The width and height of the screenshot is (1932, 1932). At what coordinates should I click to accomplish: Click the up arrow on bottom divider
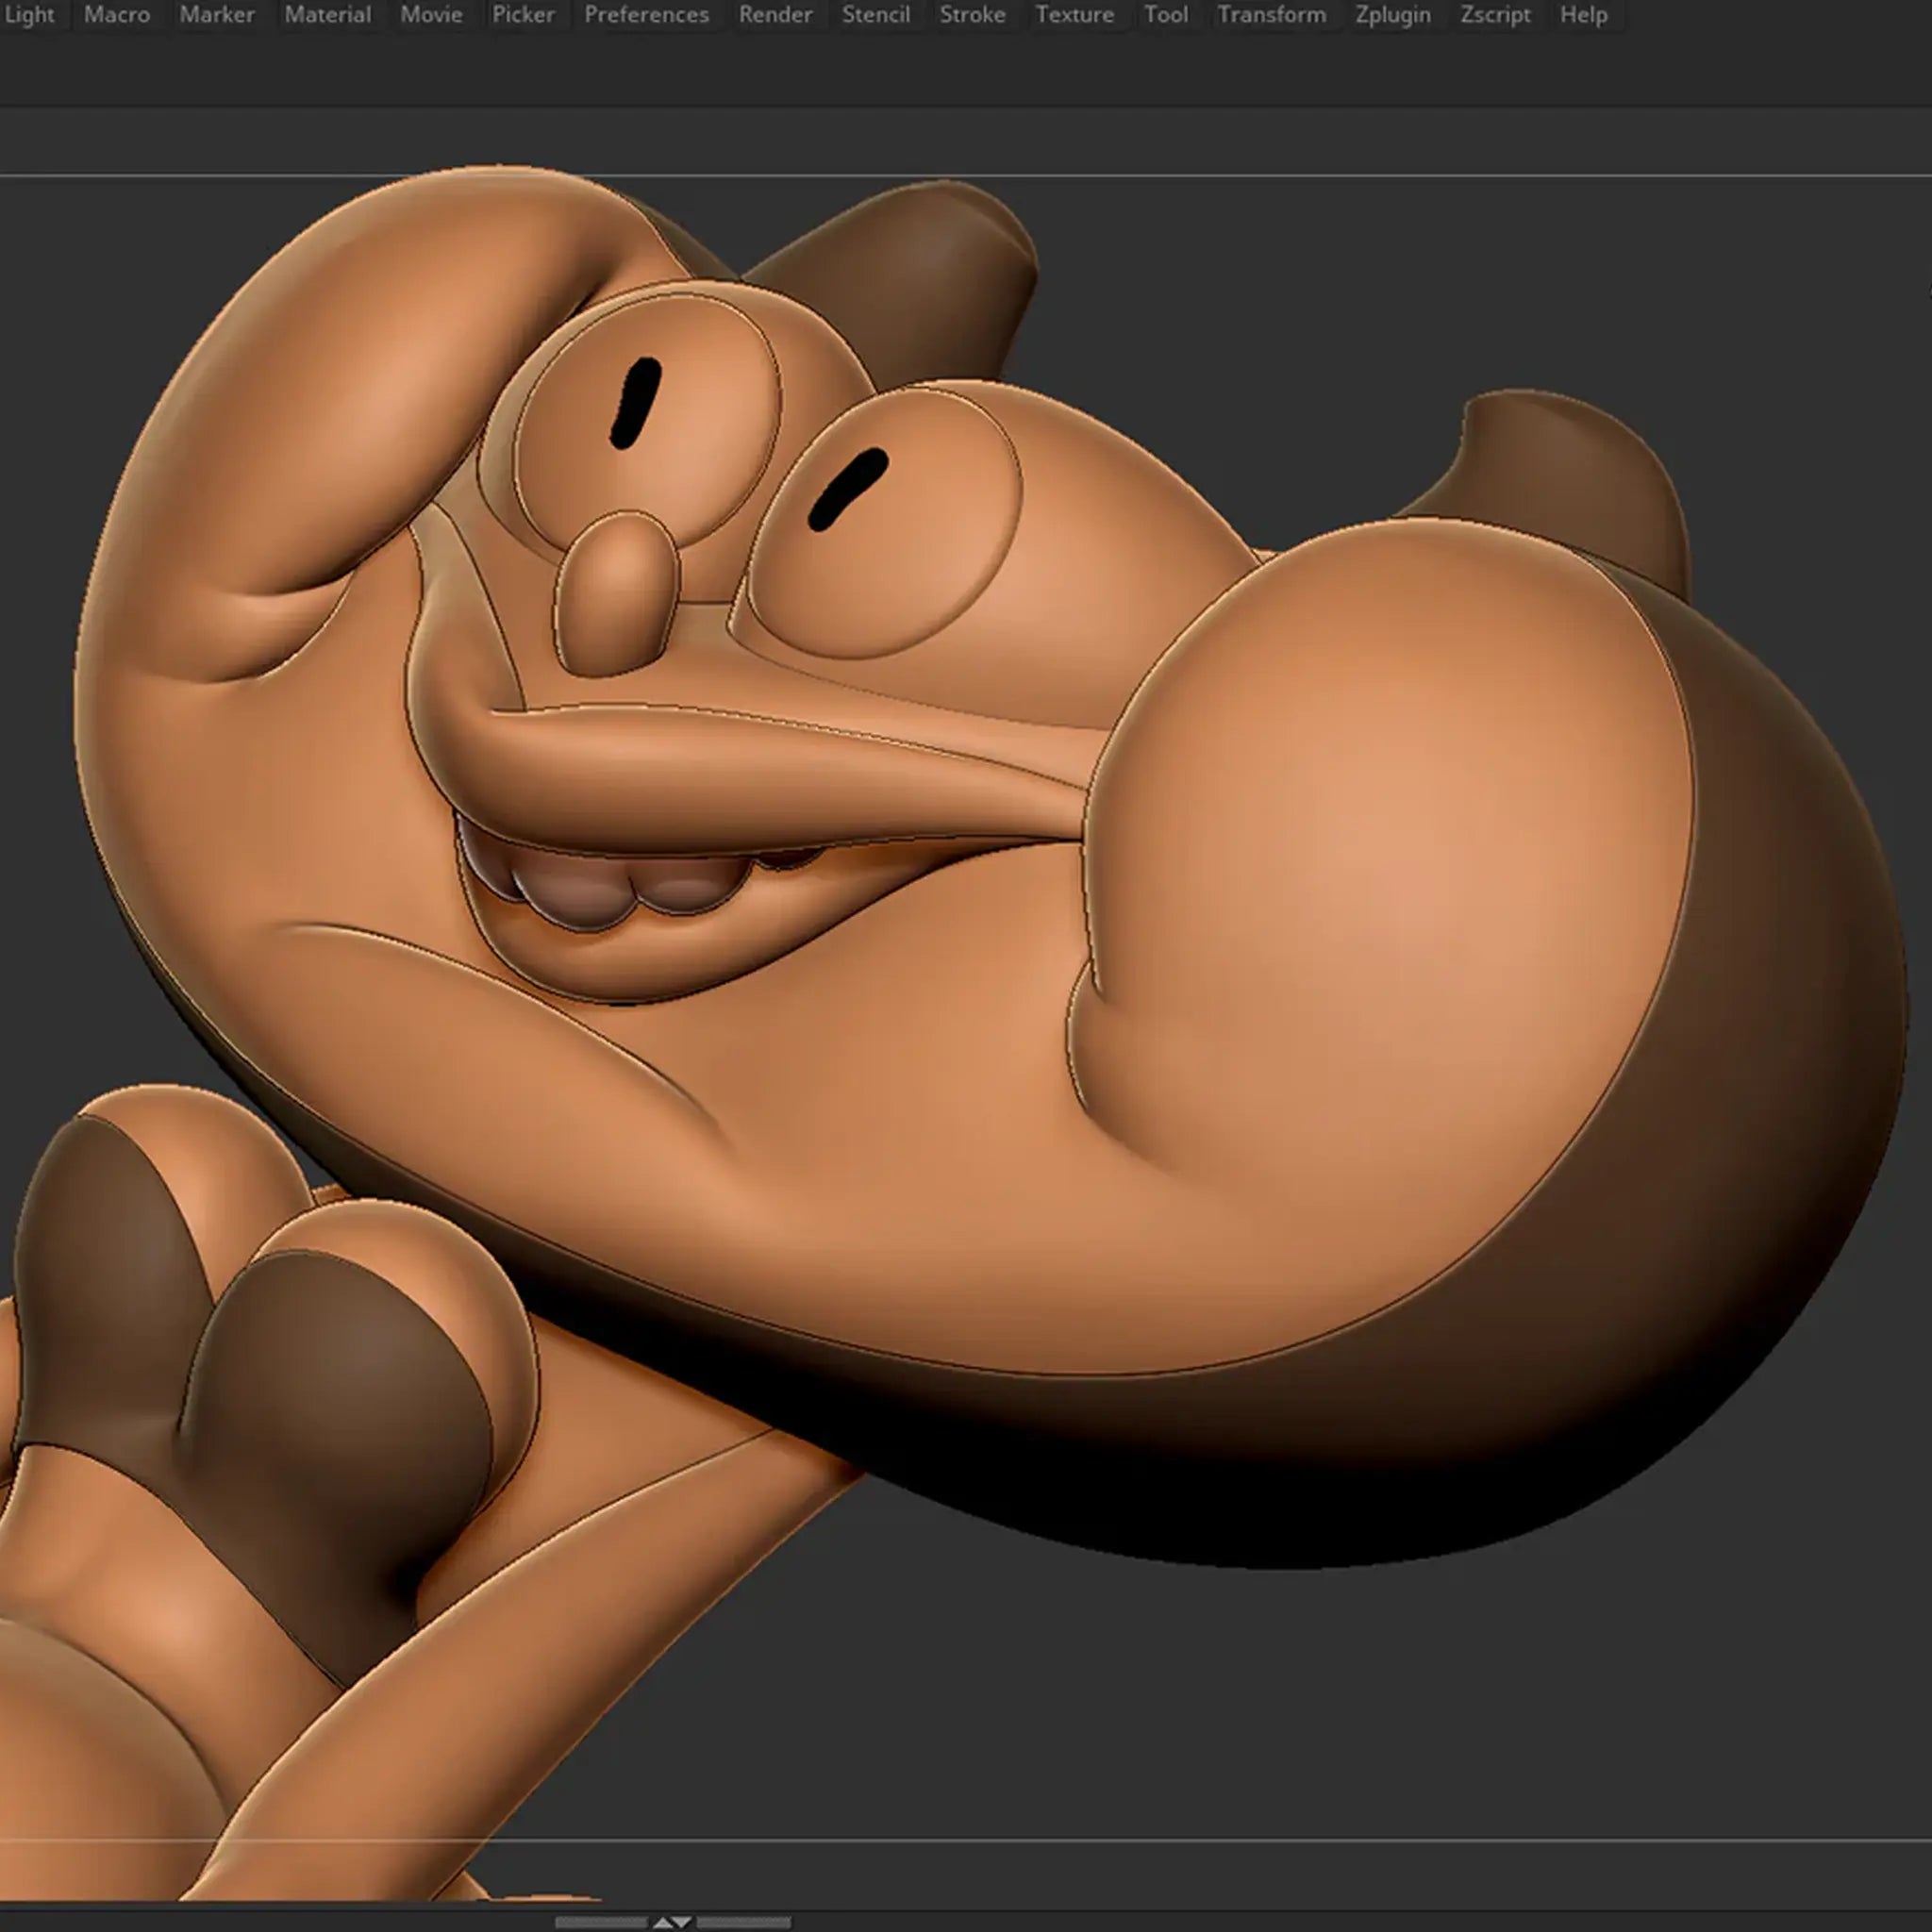[662, 1922]
